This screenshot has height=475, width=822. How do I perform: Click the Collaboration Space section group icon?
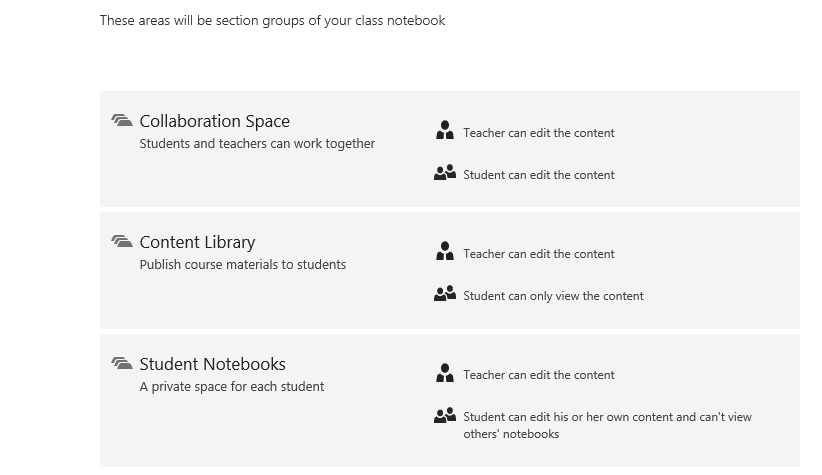pyautogui.click(x=122, y=120)
